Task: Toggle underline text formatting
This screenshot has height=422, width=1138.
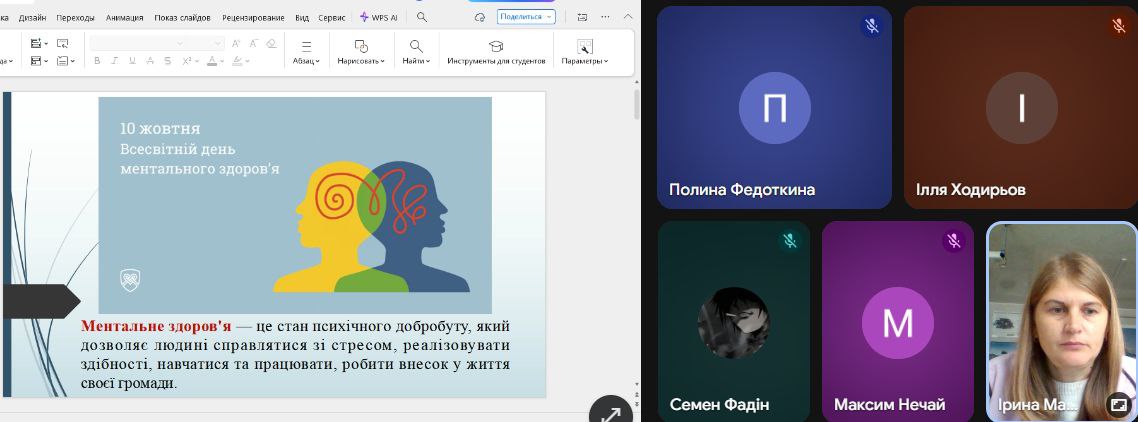Action: pyautogui.click(x=132, y=61)
